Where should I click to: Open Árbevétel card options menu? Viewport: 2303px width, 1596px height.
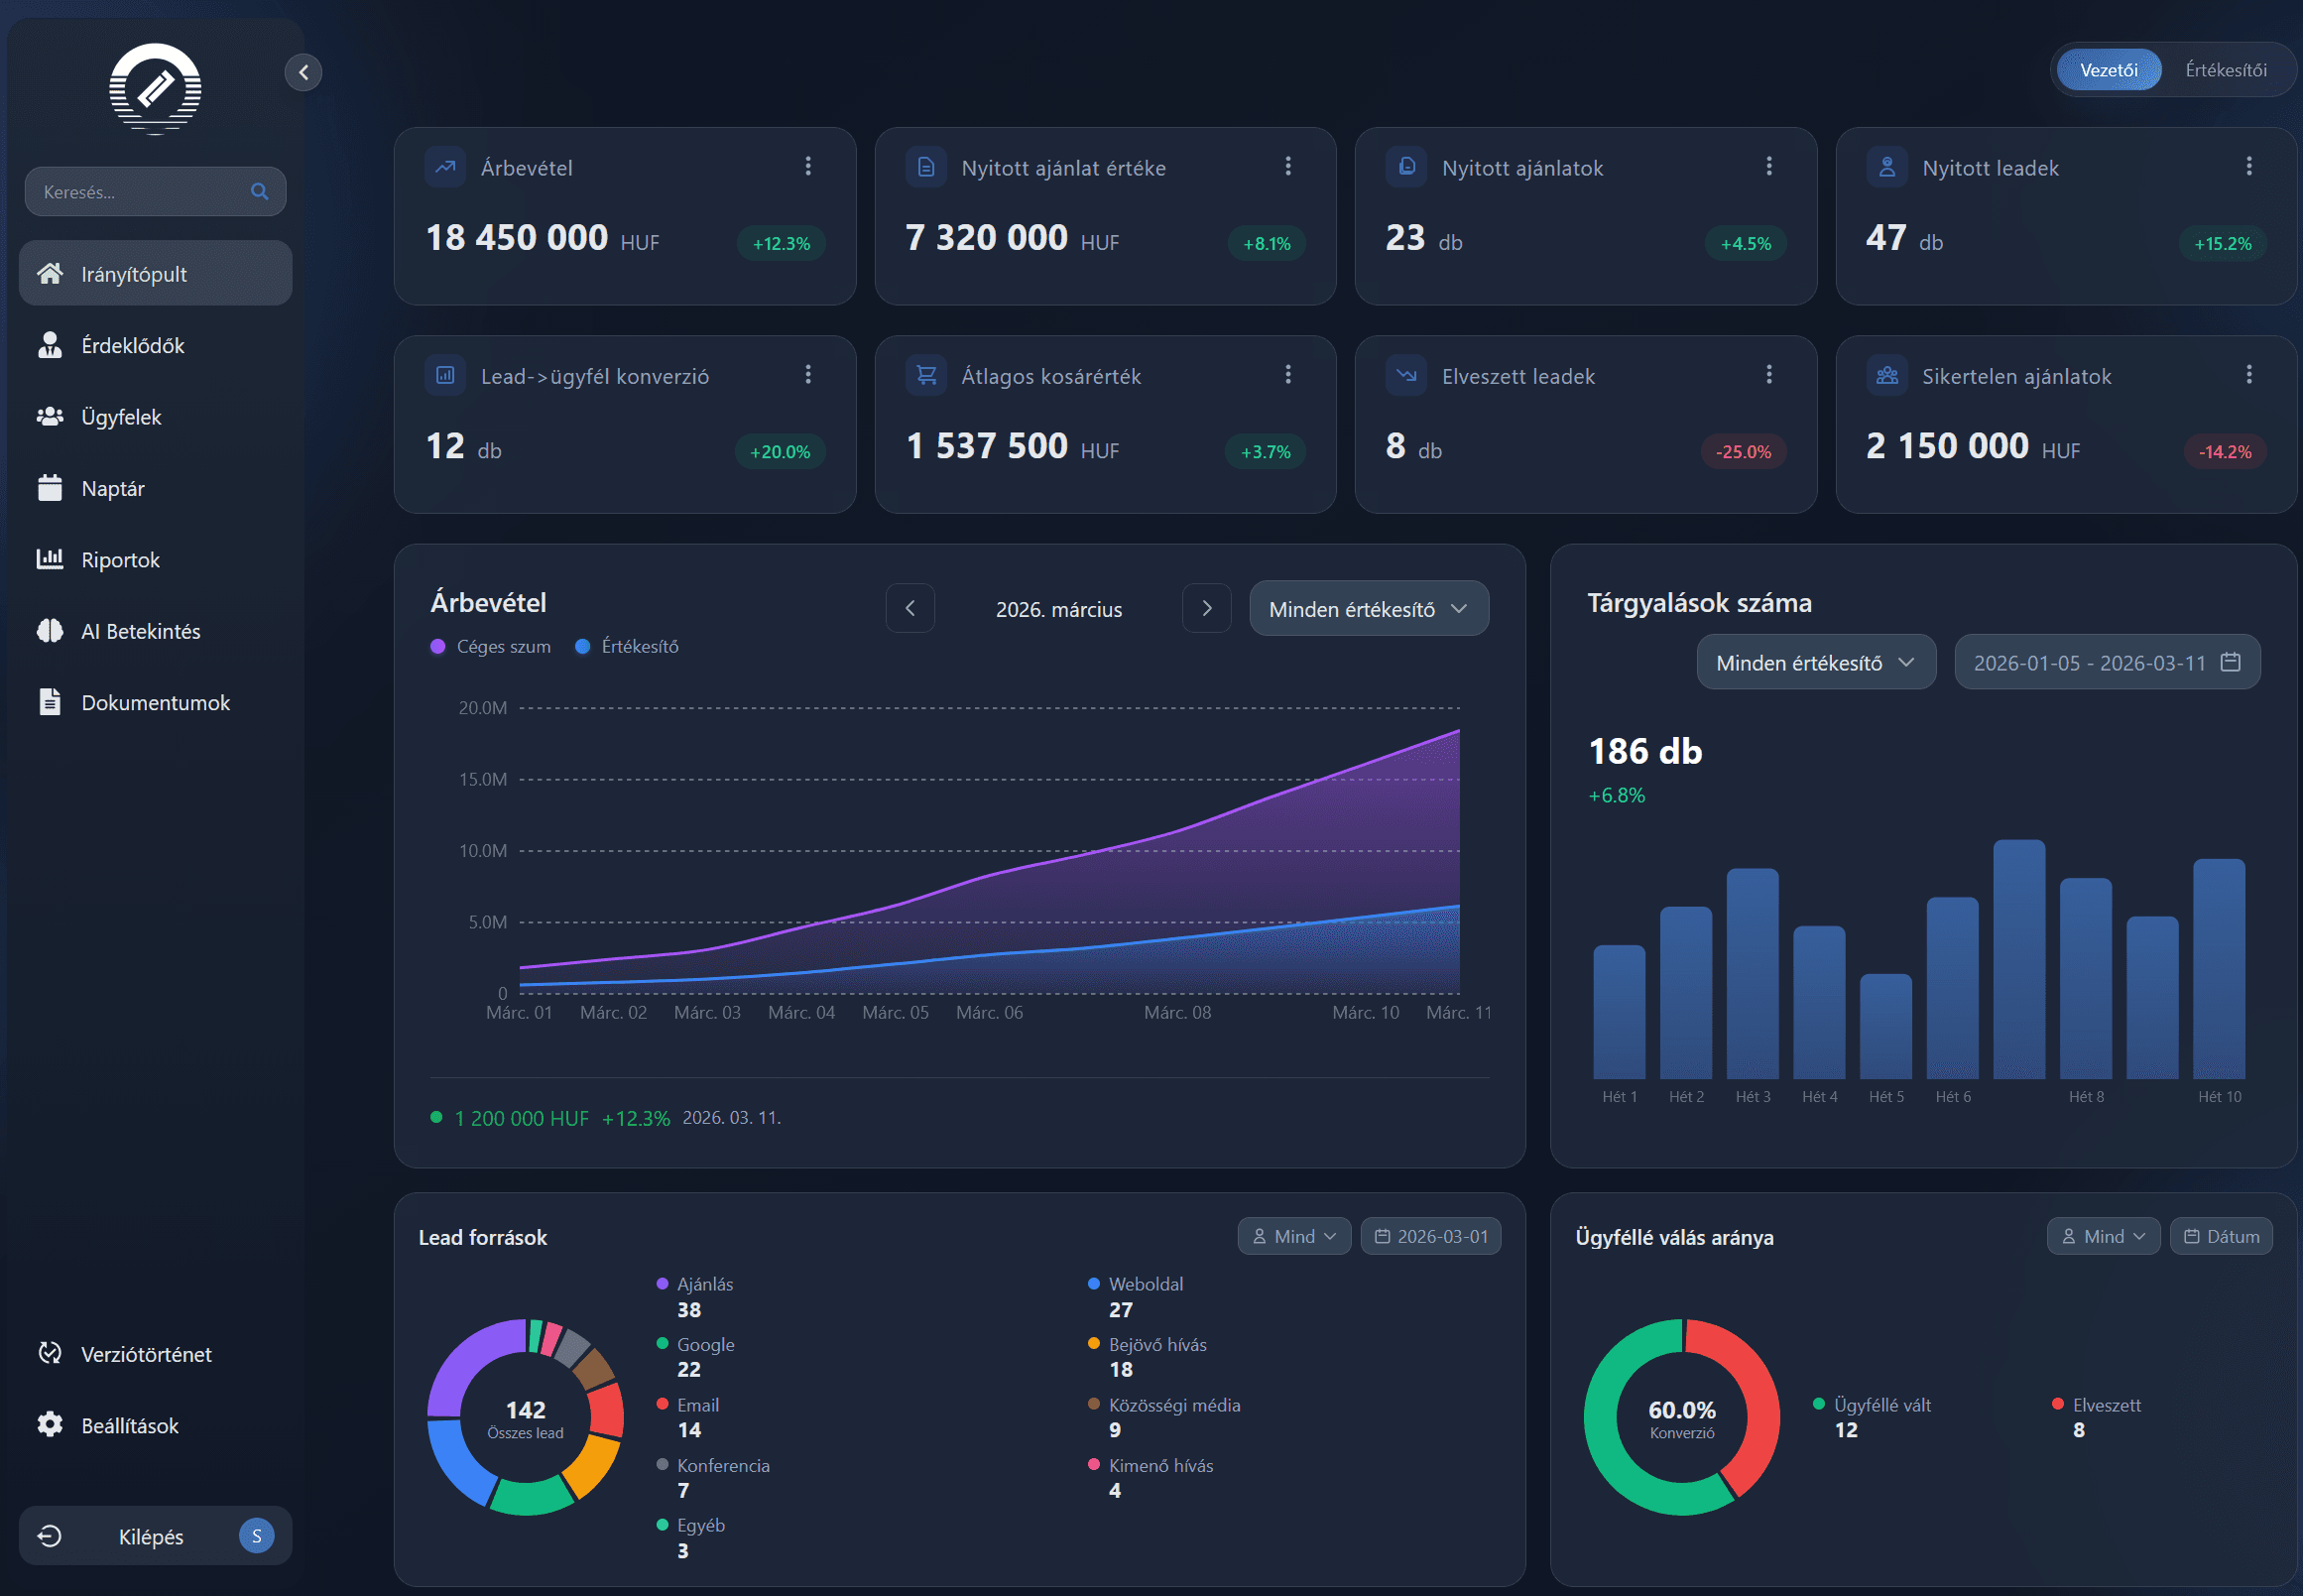[808, 166]
